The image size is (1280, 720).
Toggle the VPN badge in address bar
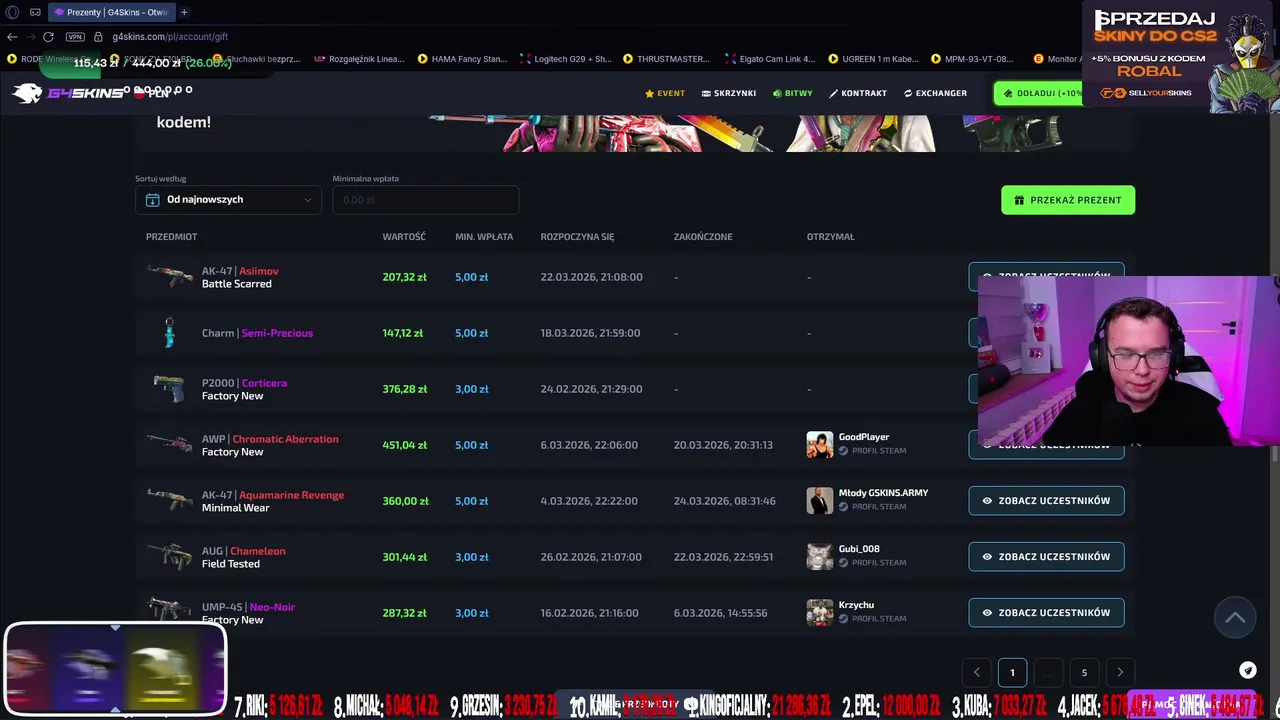[75, 36]
